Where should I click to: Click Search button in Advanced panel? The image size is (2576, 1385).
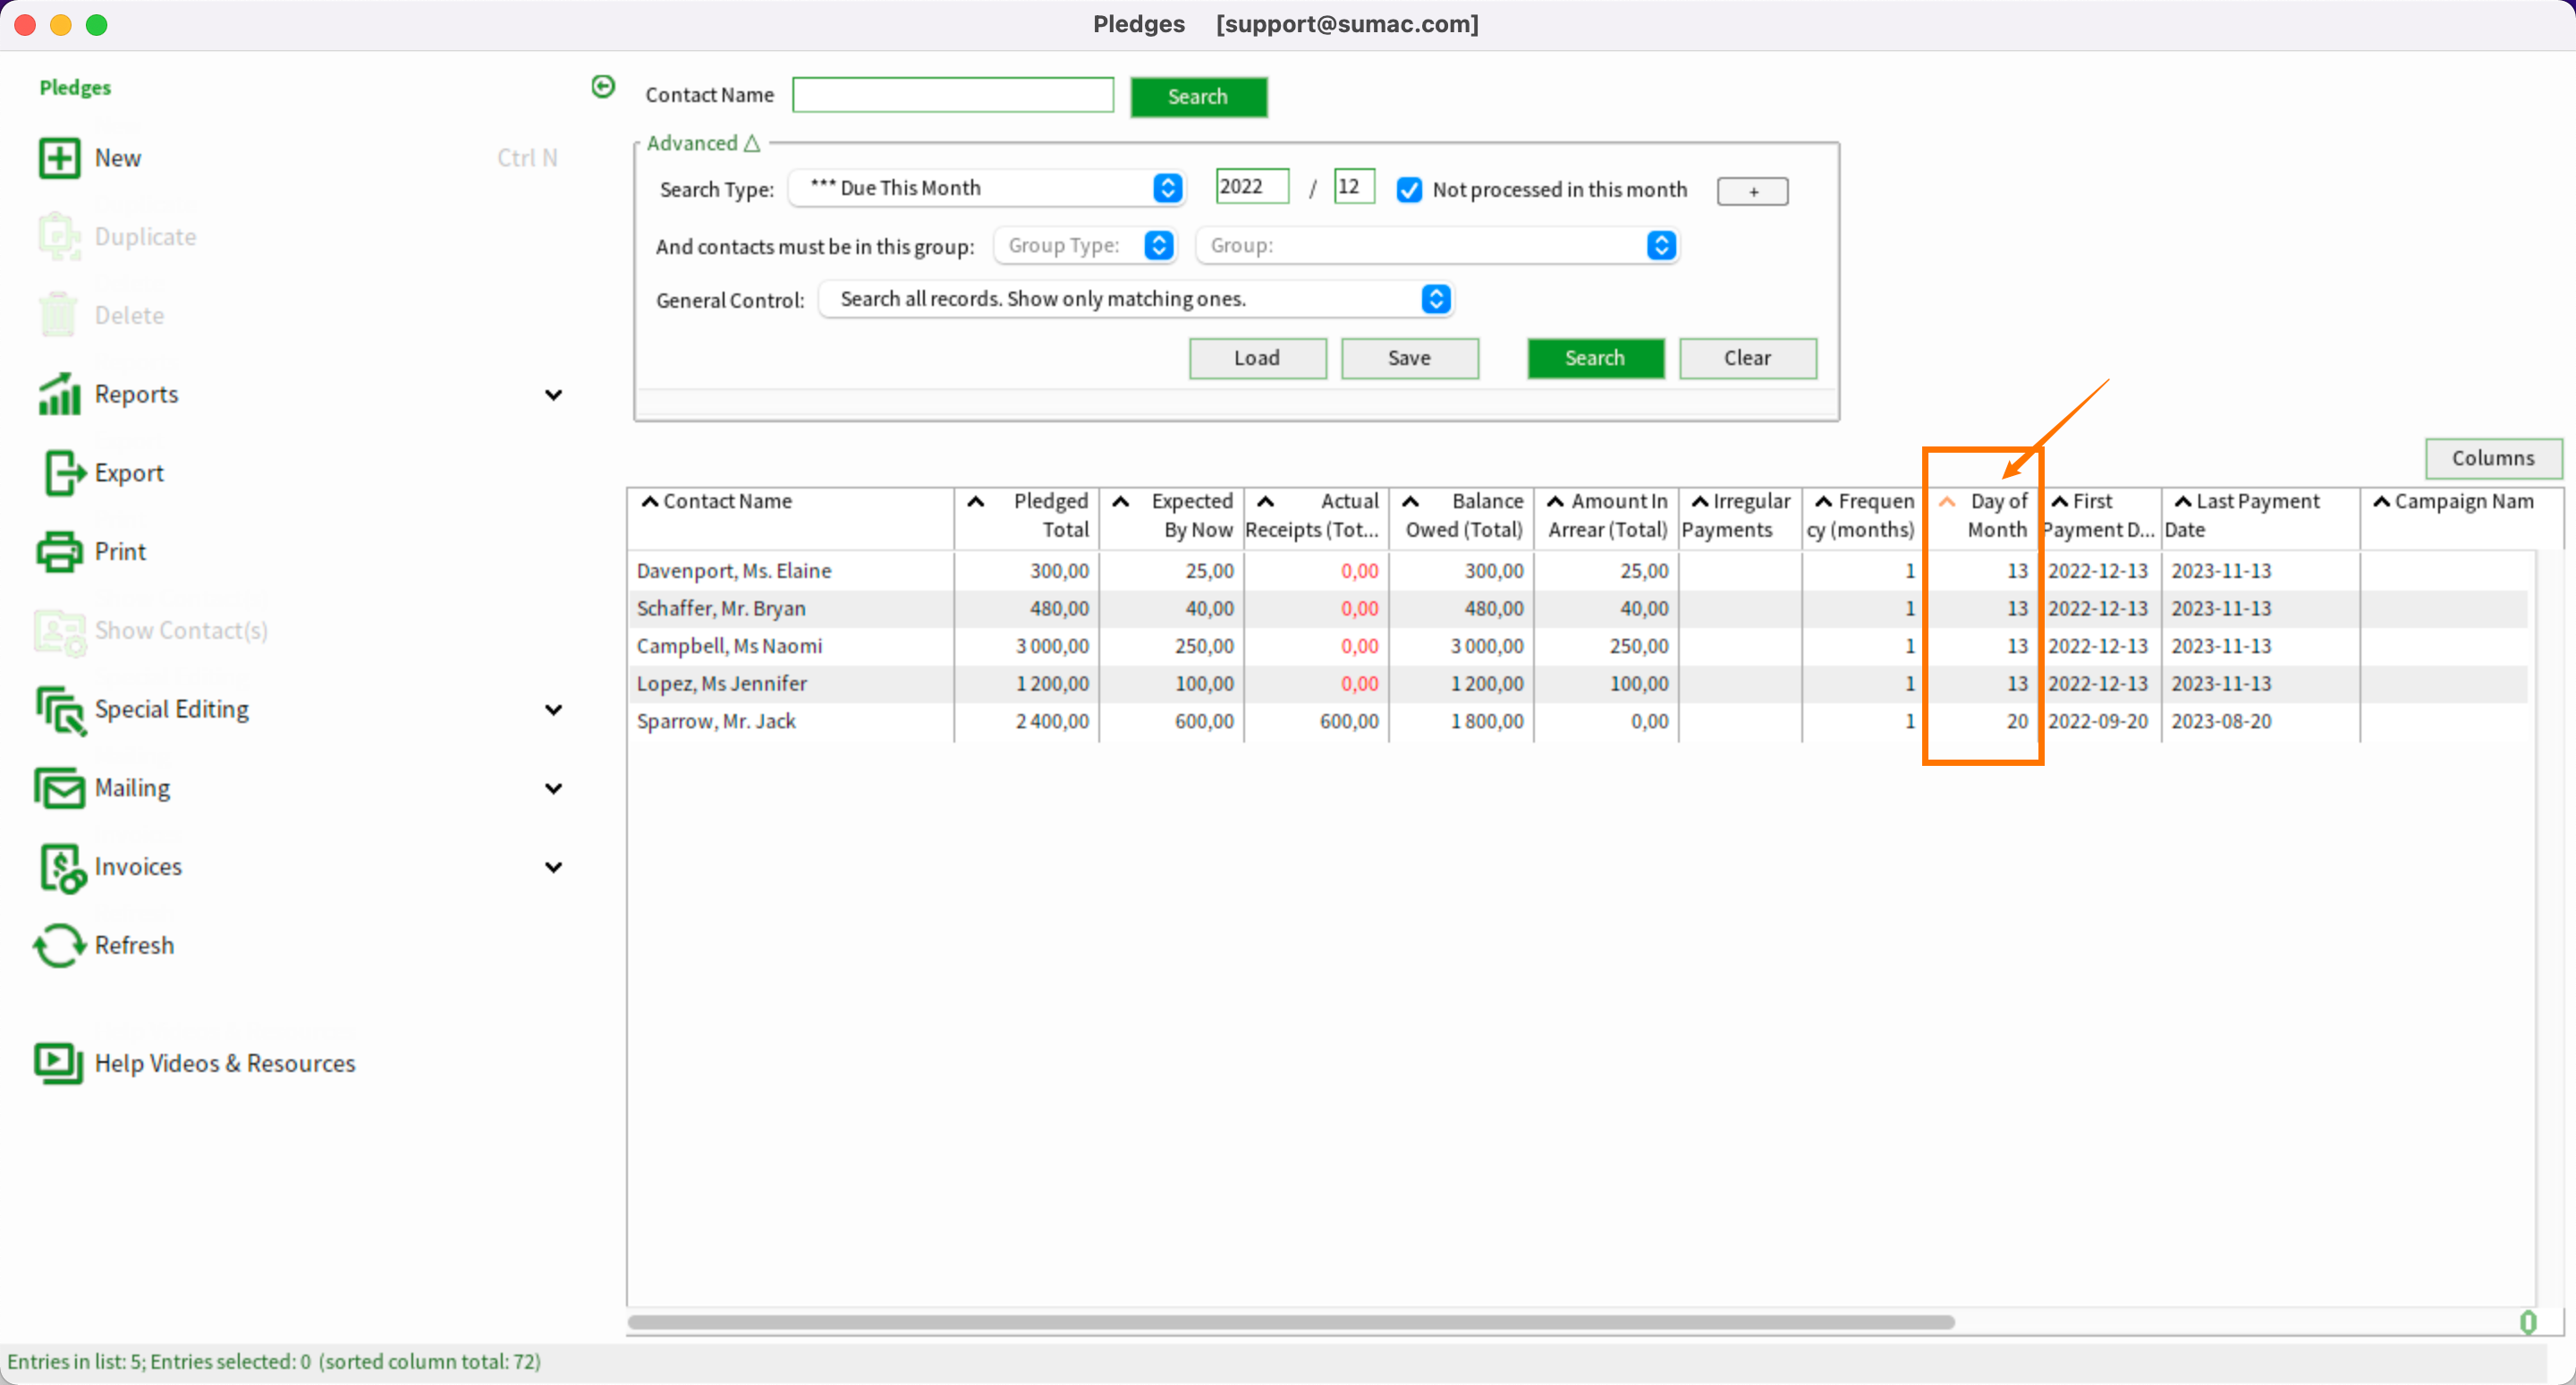click(1596, 358)
